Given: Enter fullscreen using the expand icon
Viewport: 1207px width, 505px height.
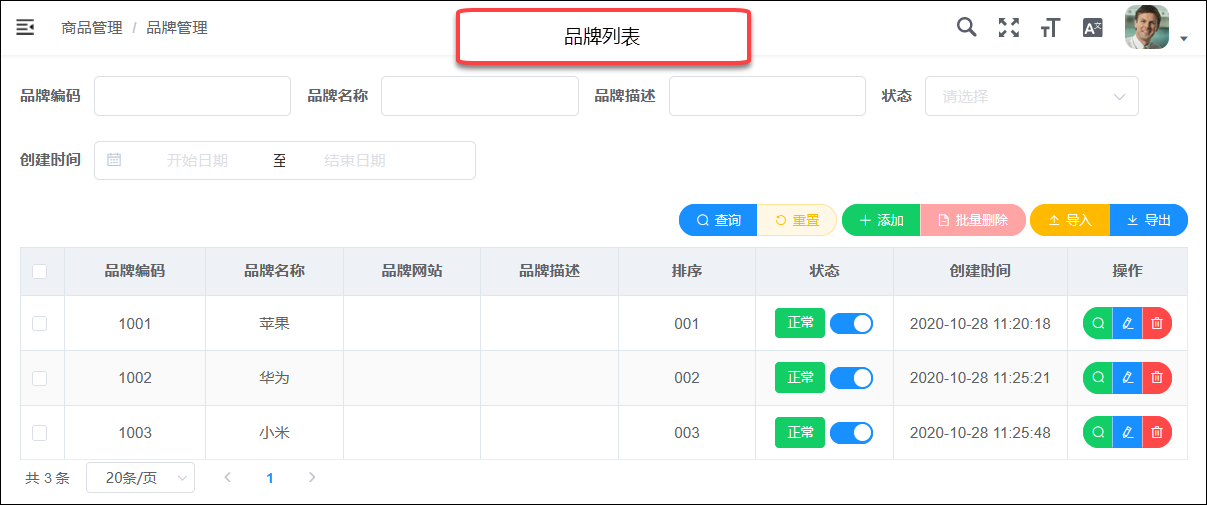Looking at the screenshot, I should click(1009, 28).
